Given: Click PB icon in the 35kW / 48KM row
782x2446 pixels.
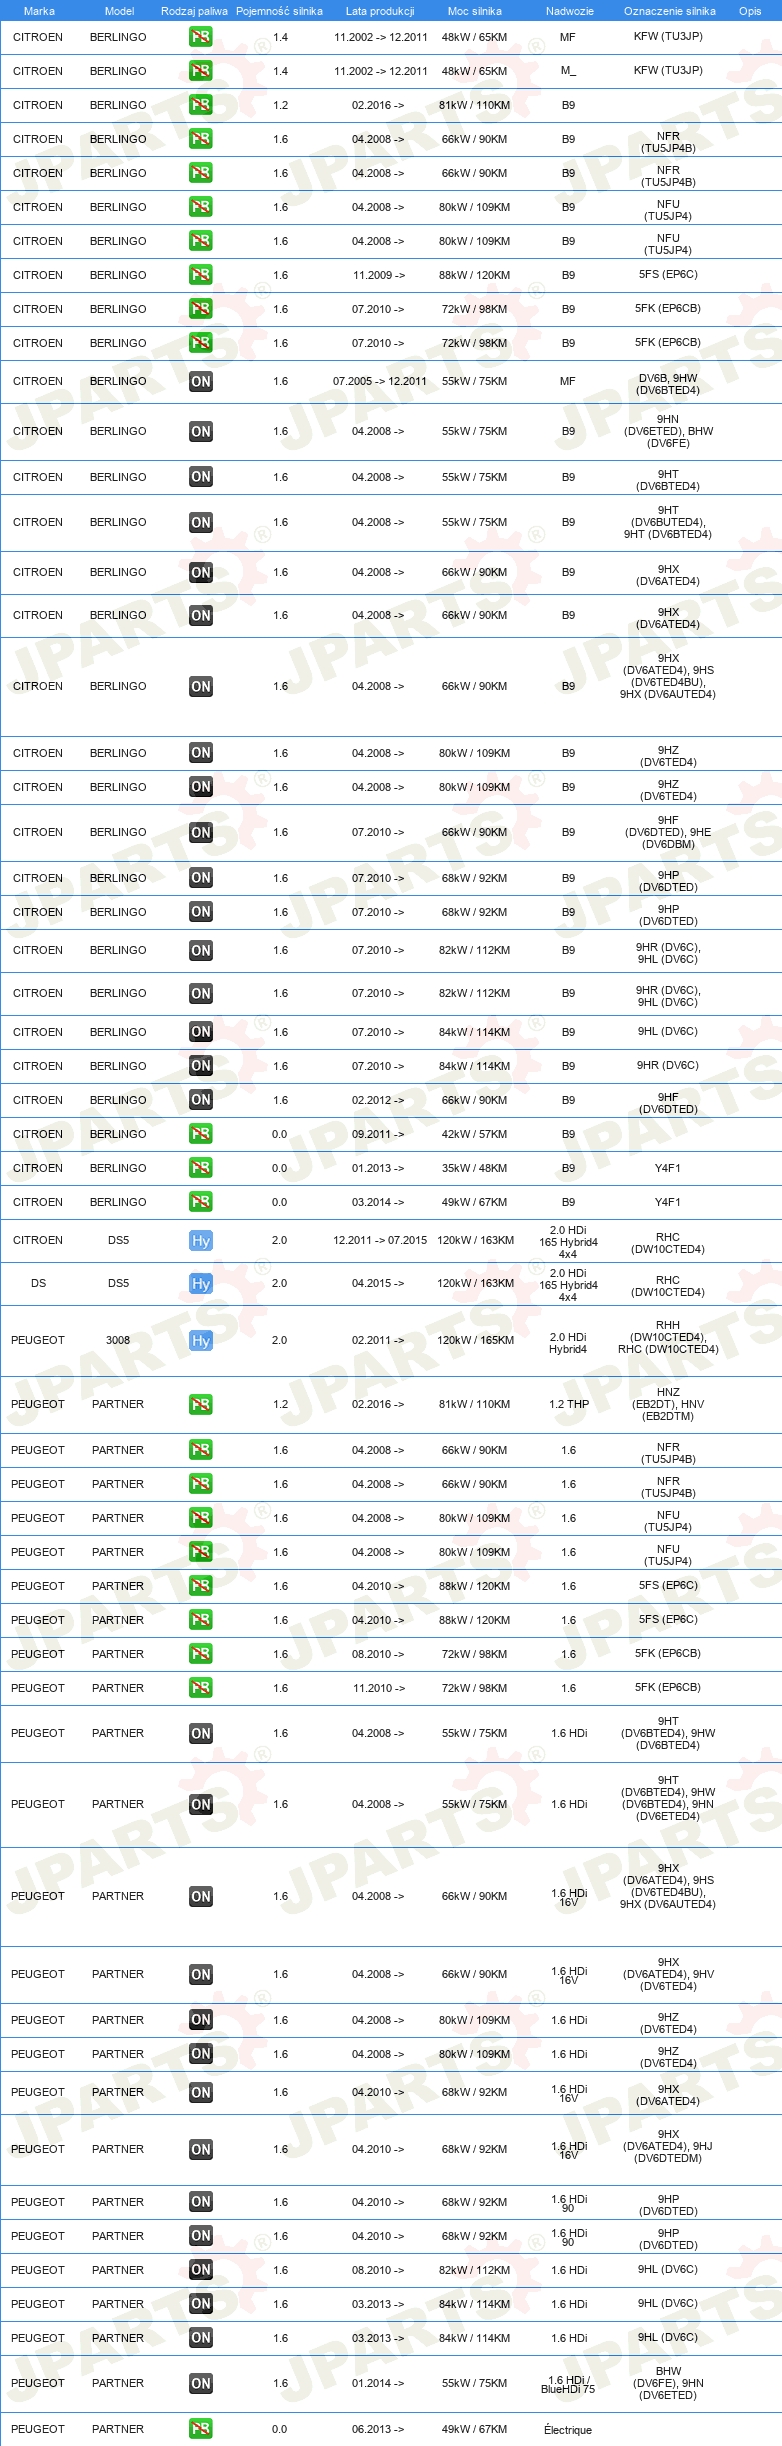Looking at the screenshot, I should (x=200, y=1168).
